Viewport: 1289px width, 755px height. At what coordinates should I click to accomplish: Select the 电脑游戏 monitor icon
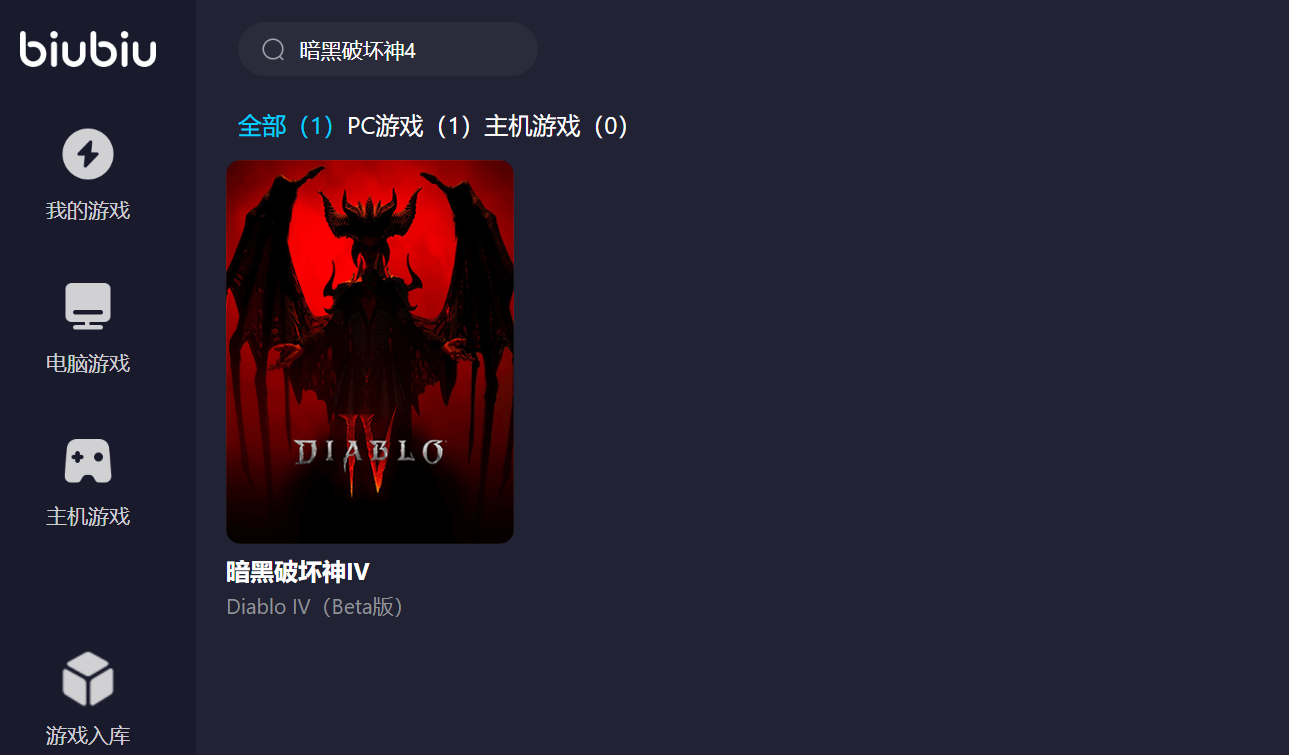[88, 306]
